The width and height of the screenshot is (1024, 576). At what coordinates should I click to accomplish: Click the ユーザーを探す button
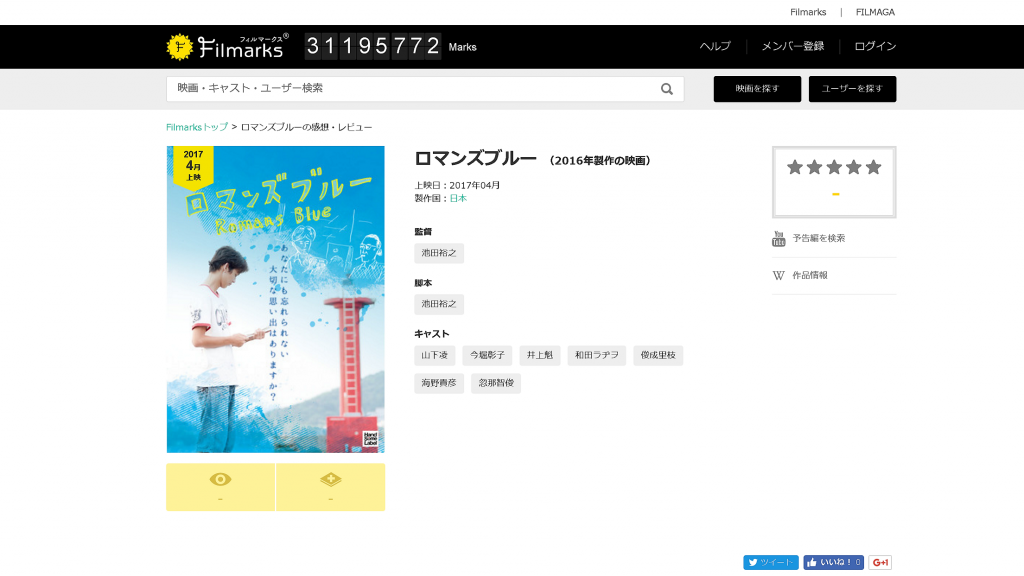tap(852, 89)
